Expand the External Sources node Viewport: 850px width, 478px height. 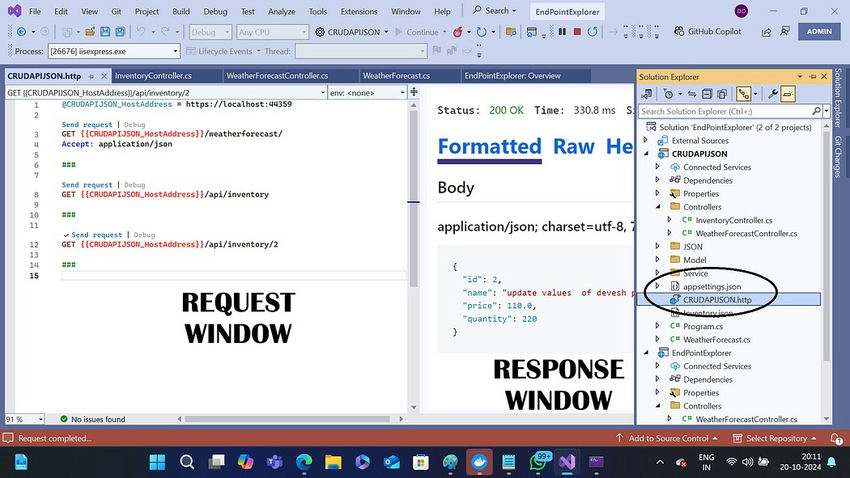647,140
